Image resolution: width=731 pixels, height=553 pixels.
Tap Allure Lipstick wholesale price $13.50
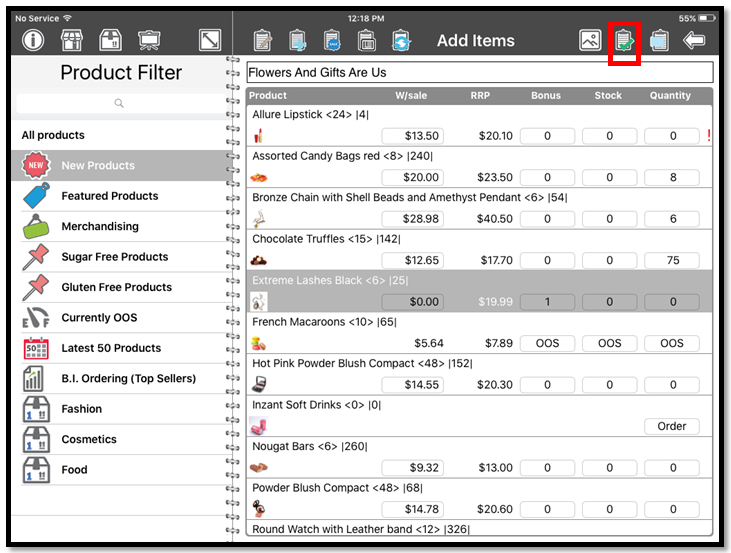point(413,136)
